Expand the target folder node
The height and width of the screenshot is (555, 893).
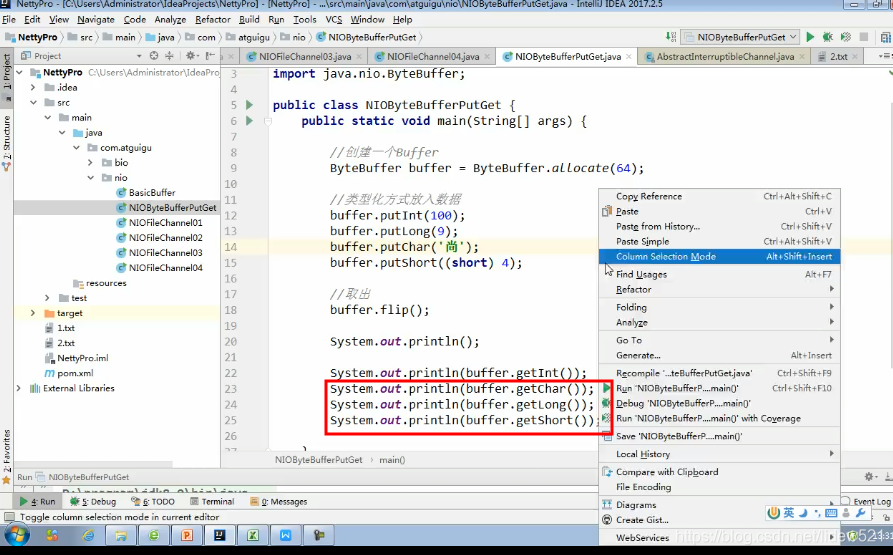33,313
